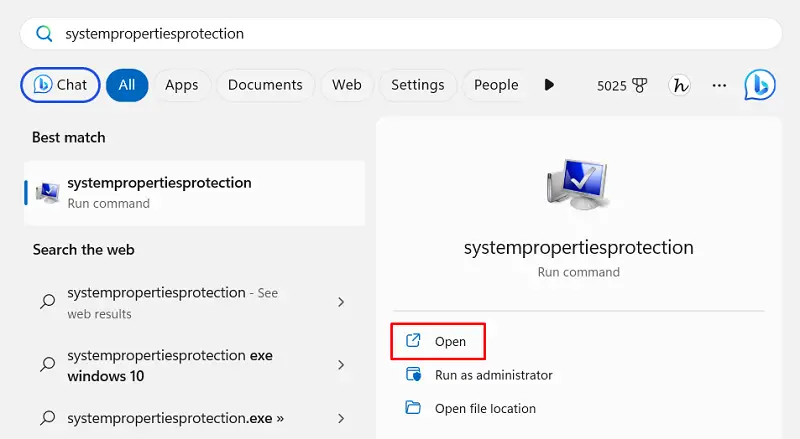This screenshot has width=800, height=439.
Task: Expand the 'systempropertiesprotection.exe' suggestion arrow
Action: 341,418
